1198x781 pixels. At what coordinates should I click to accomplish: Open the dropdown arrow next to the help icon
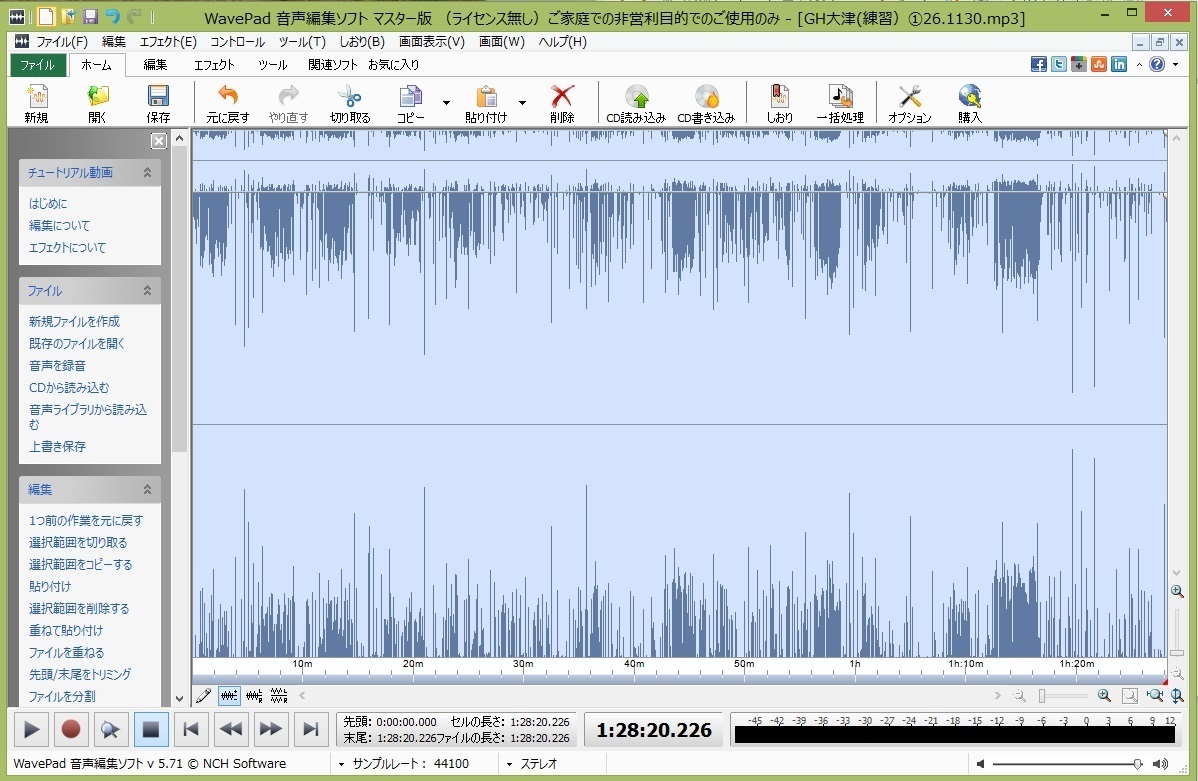(x=1175, y=65)
